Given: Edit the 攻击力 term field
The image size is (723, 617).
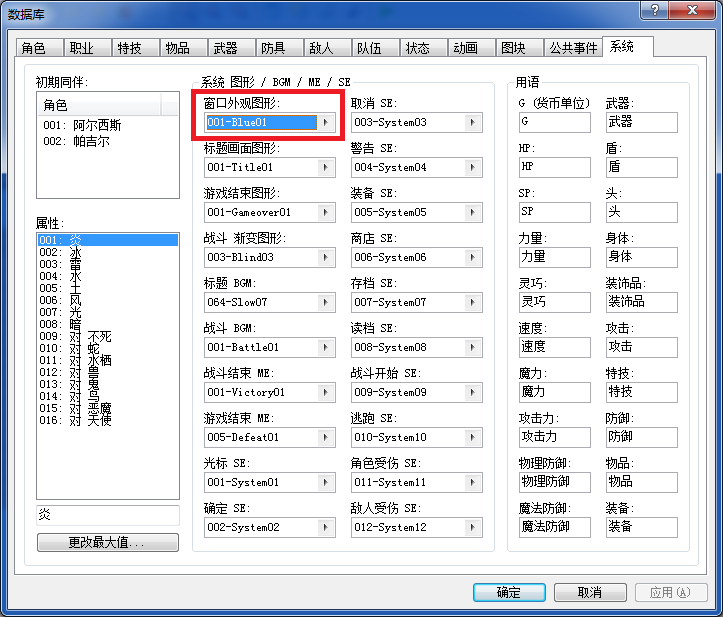Looking at the screenshot, I should [555, 437].
